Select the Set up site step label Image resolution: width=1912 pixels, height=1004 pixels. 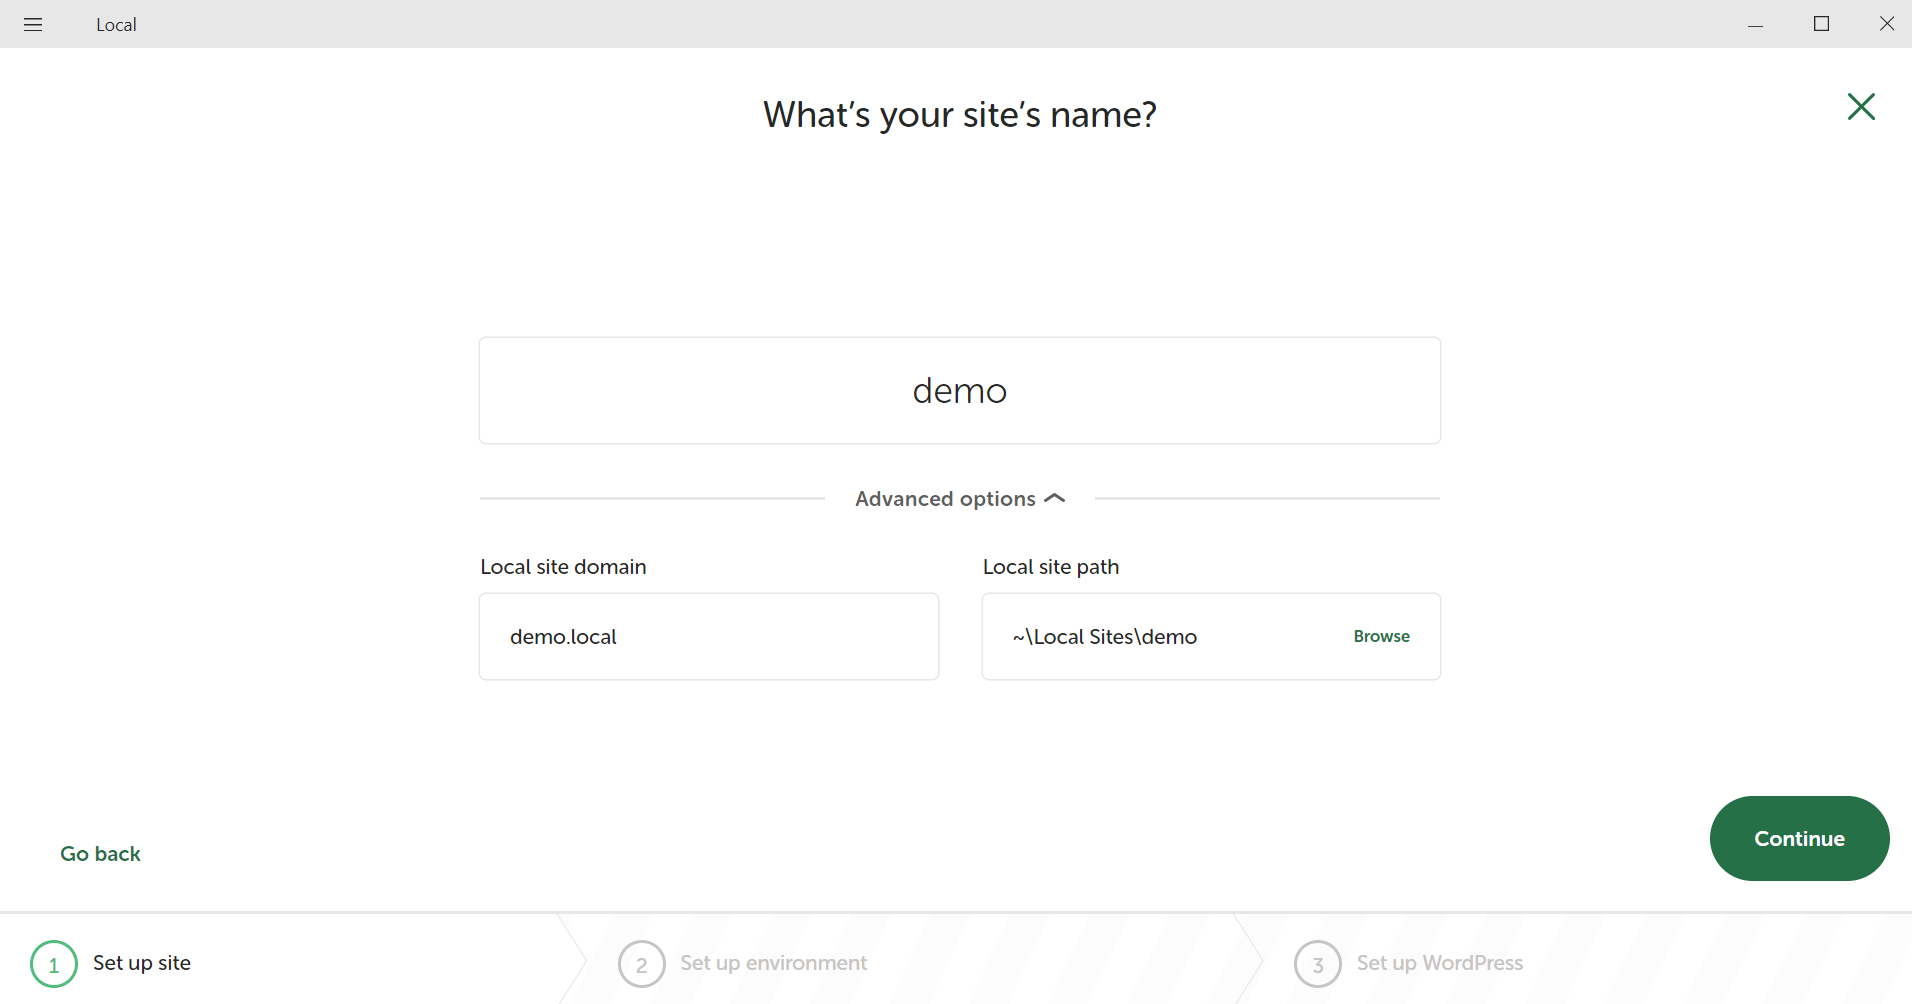tap(141, 963)
